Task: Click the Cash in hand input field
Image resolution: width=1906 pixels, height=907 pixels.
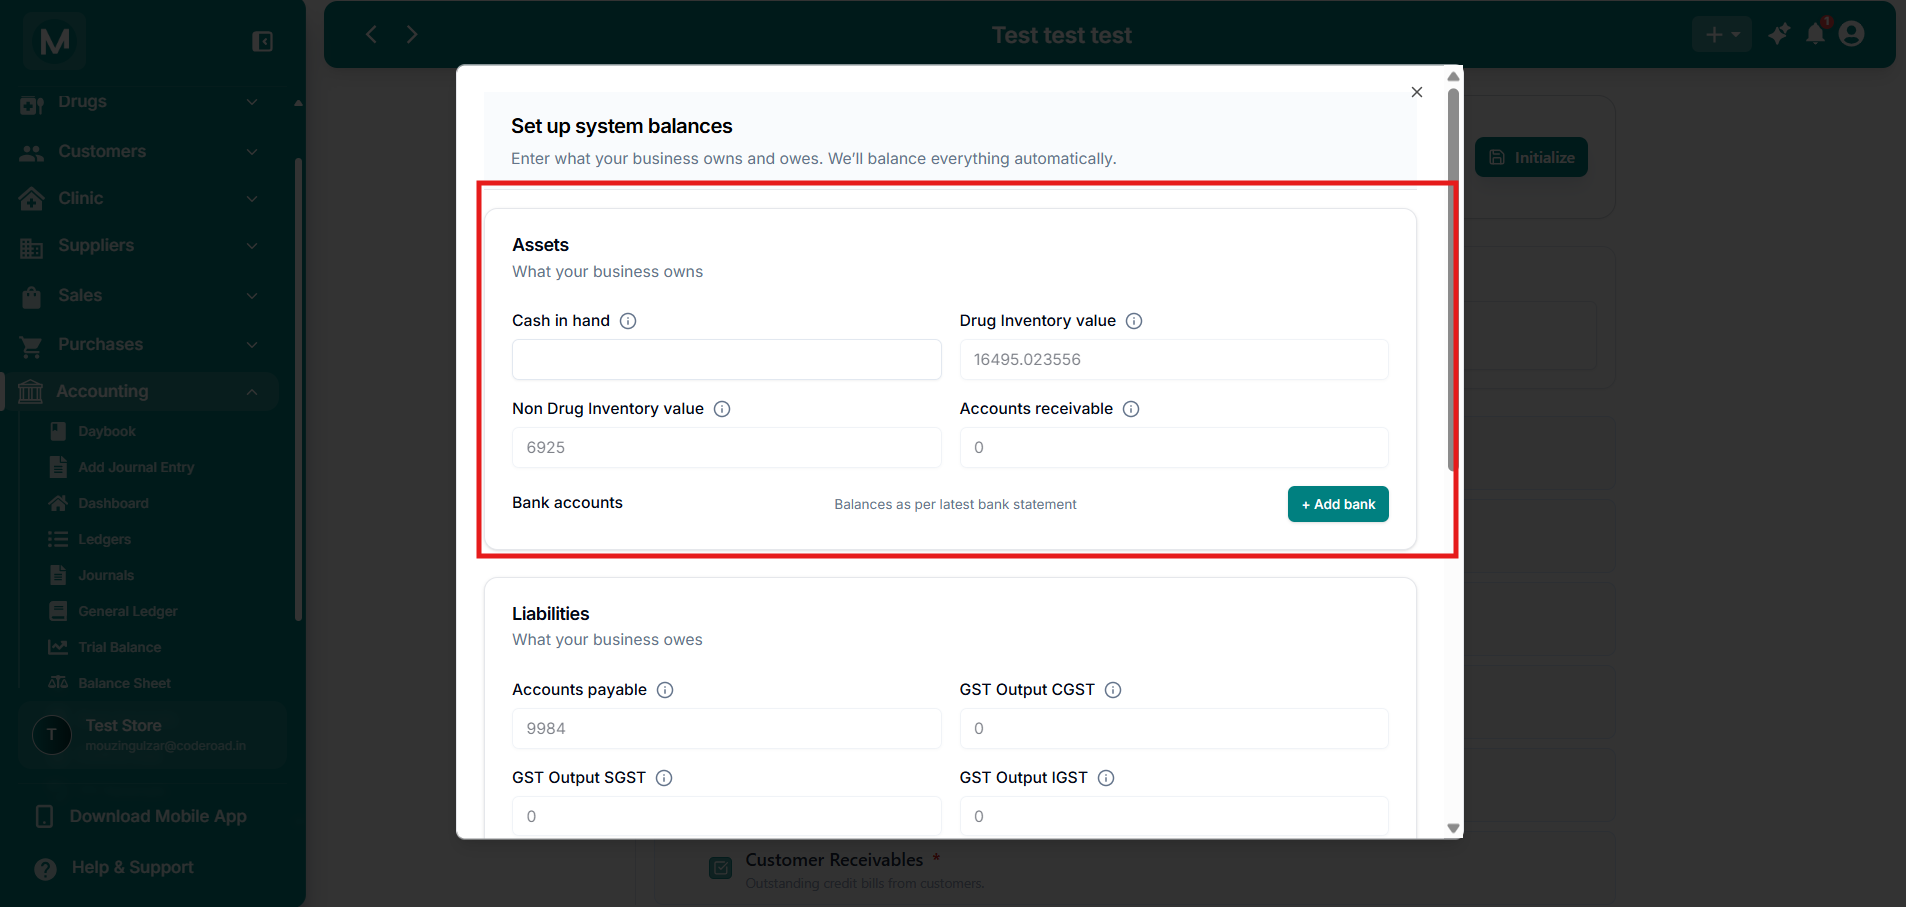Action: (727, 360)
